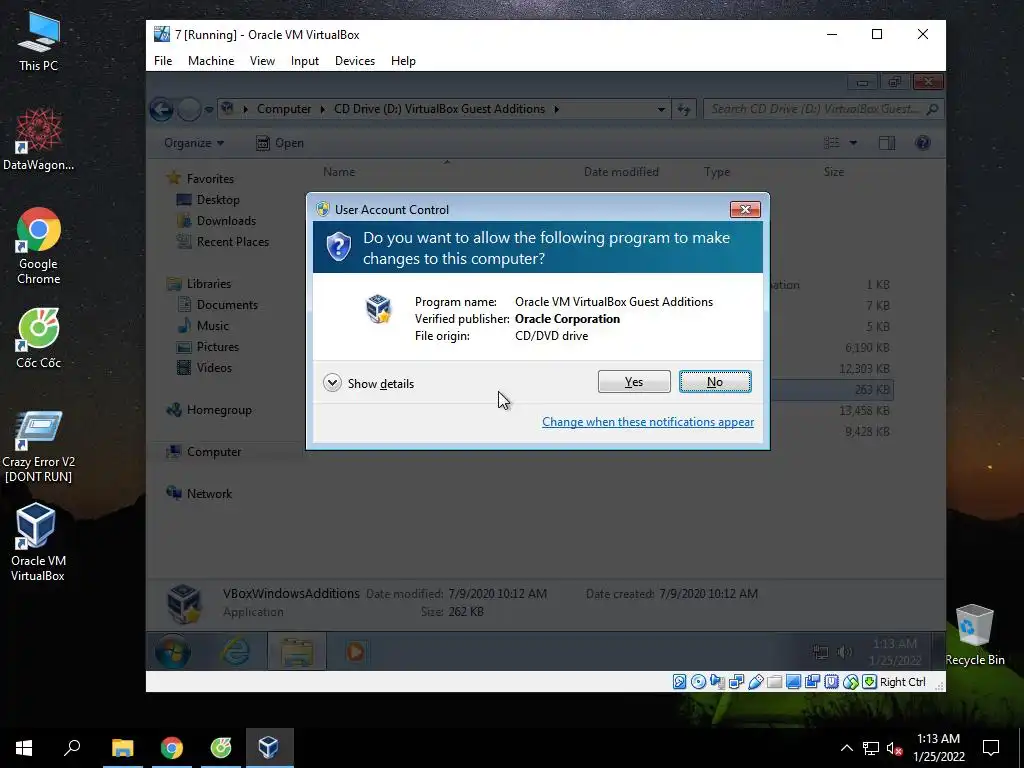Viewport: 1024px width, 768px height.
Task: Open the Help menu in VirtualBox
Action: point(403,61)
